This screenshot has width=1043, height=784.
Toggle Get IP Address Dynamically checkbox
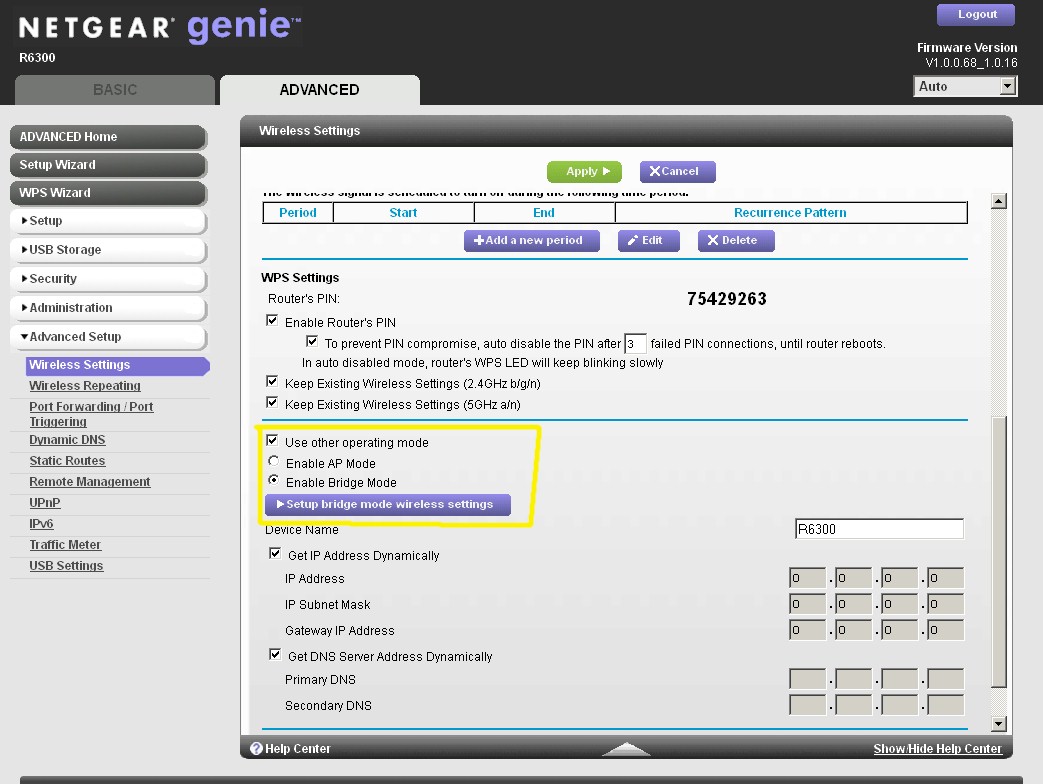tap(275, 554)
